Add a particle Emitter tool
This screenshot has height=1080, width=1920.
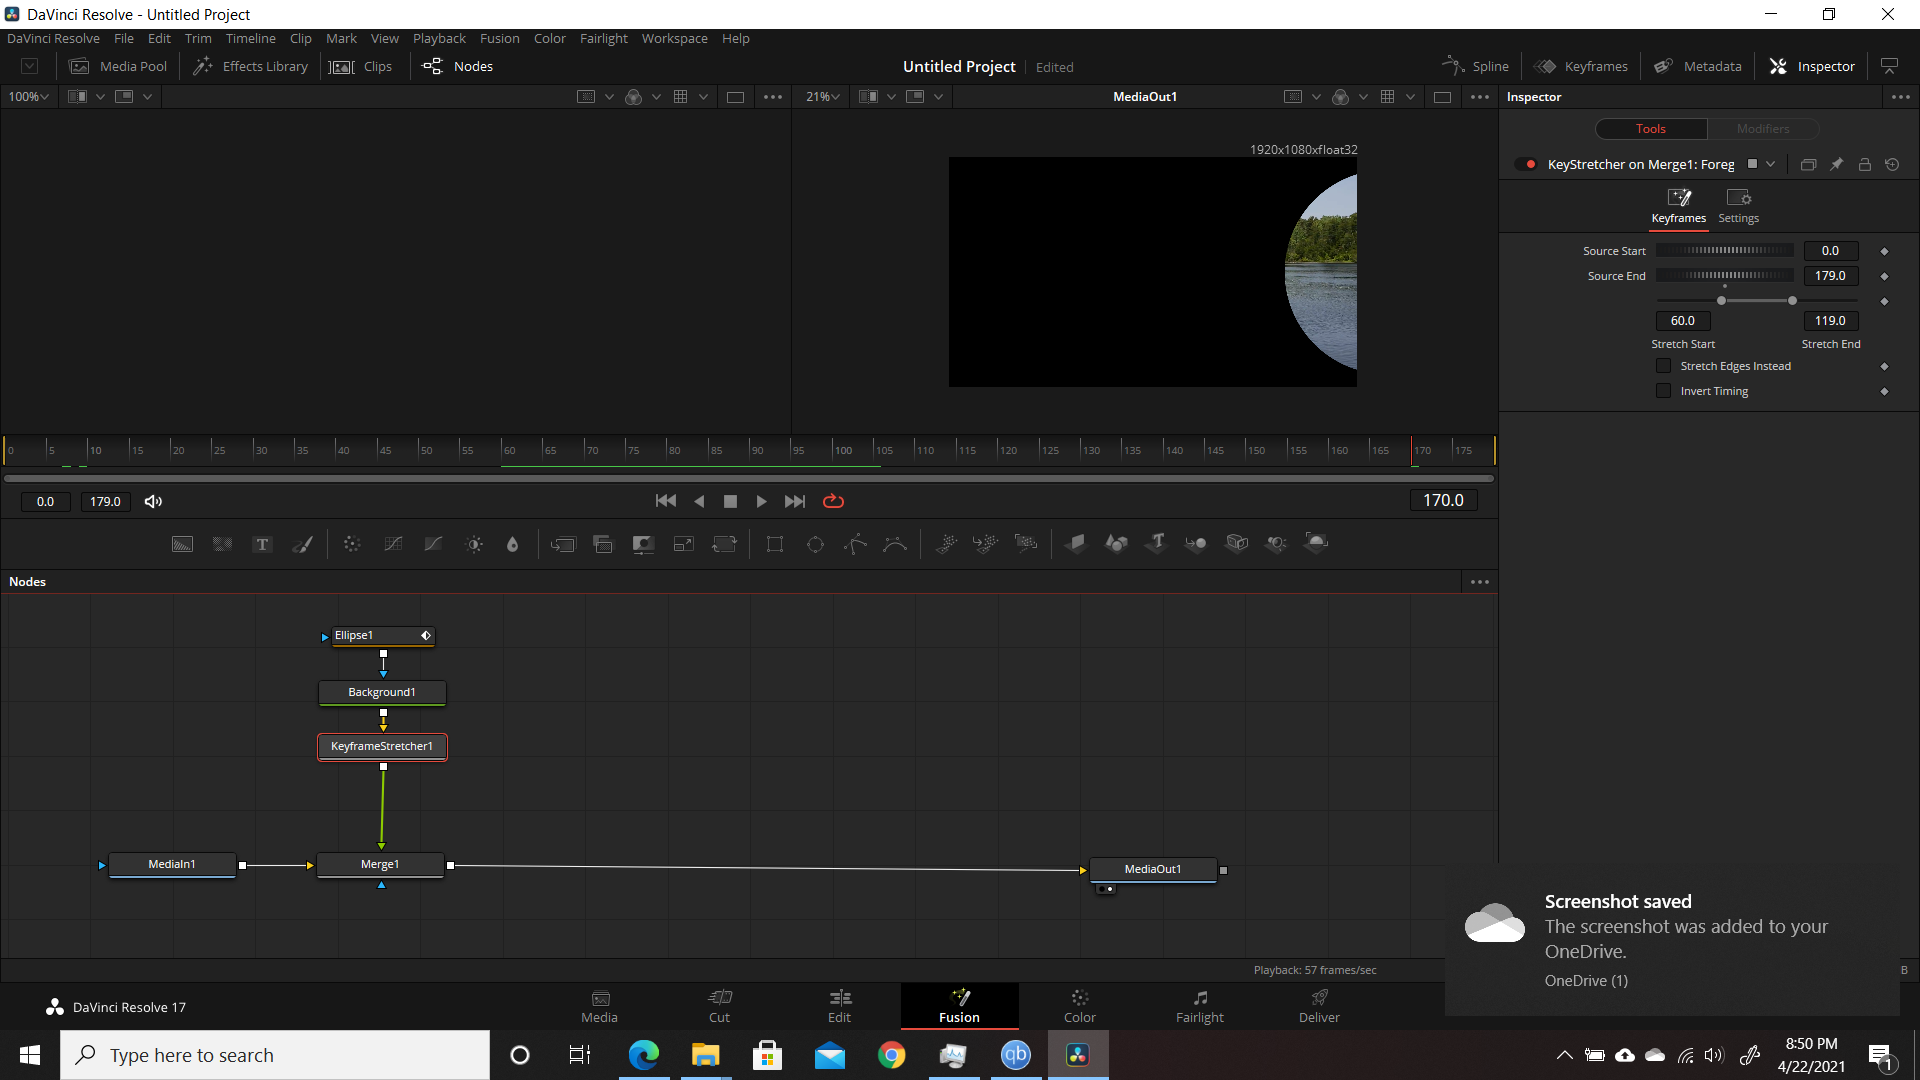(946, 544)
